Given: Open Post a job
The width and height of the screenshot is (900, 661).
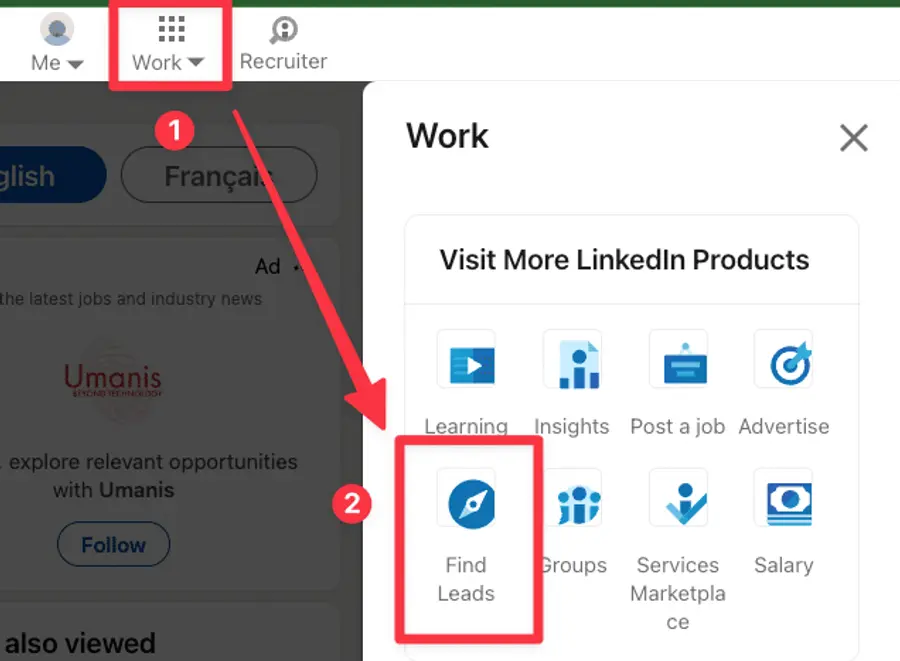Looking at the screenshot, I should point(678,361).
